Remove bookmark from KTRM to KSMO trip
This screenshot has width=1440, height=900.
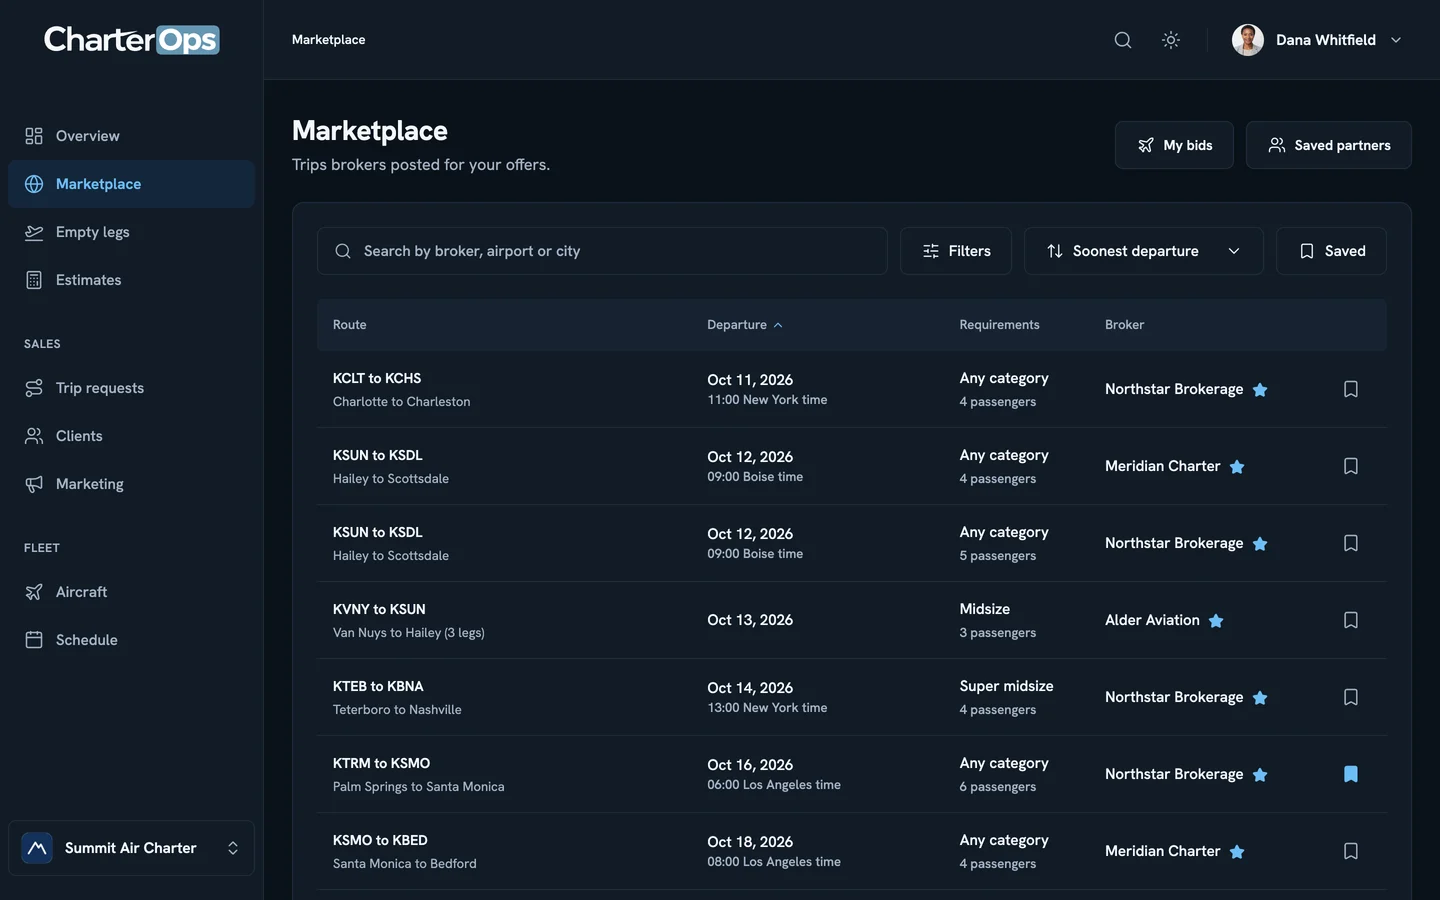point(1351,774)
